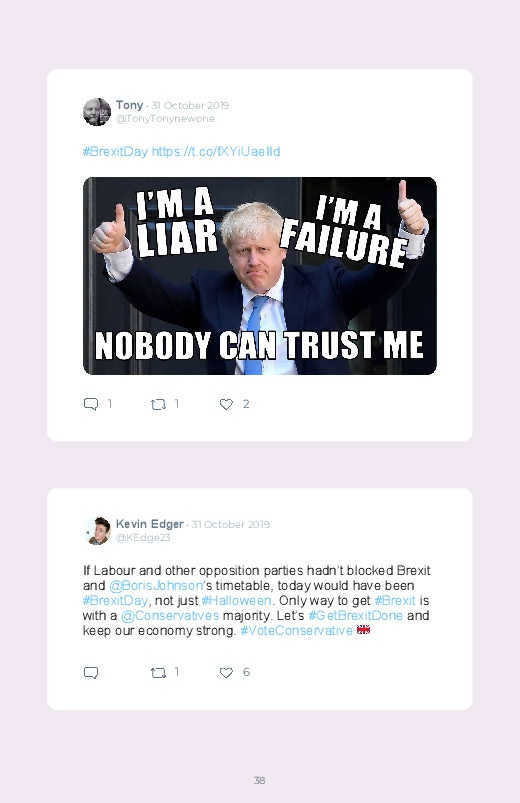Click the #Brexit hashtag in Kevin's tweet
This screenshot has height=803, width=520.
pyautogui.click(x=395, y=600)
